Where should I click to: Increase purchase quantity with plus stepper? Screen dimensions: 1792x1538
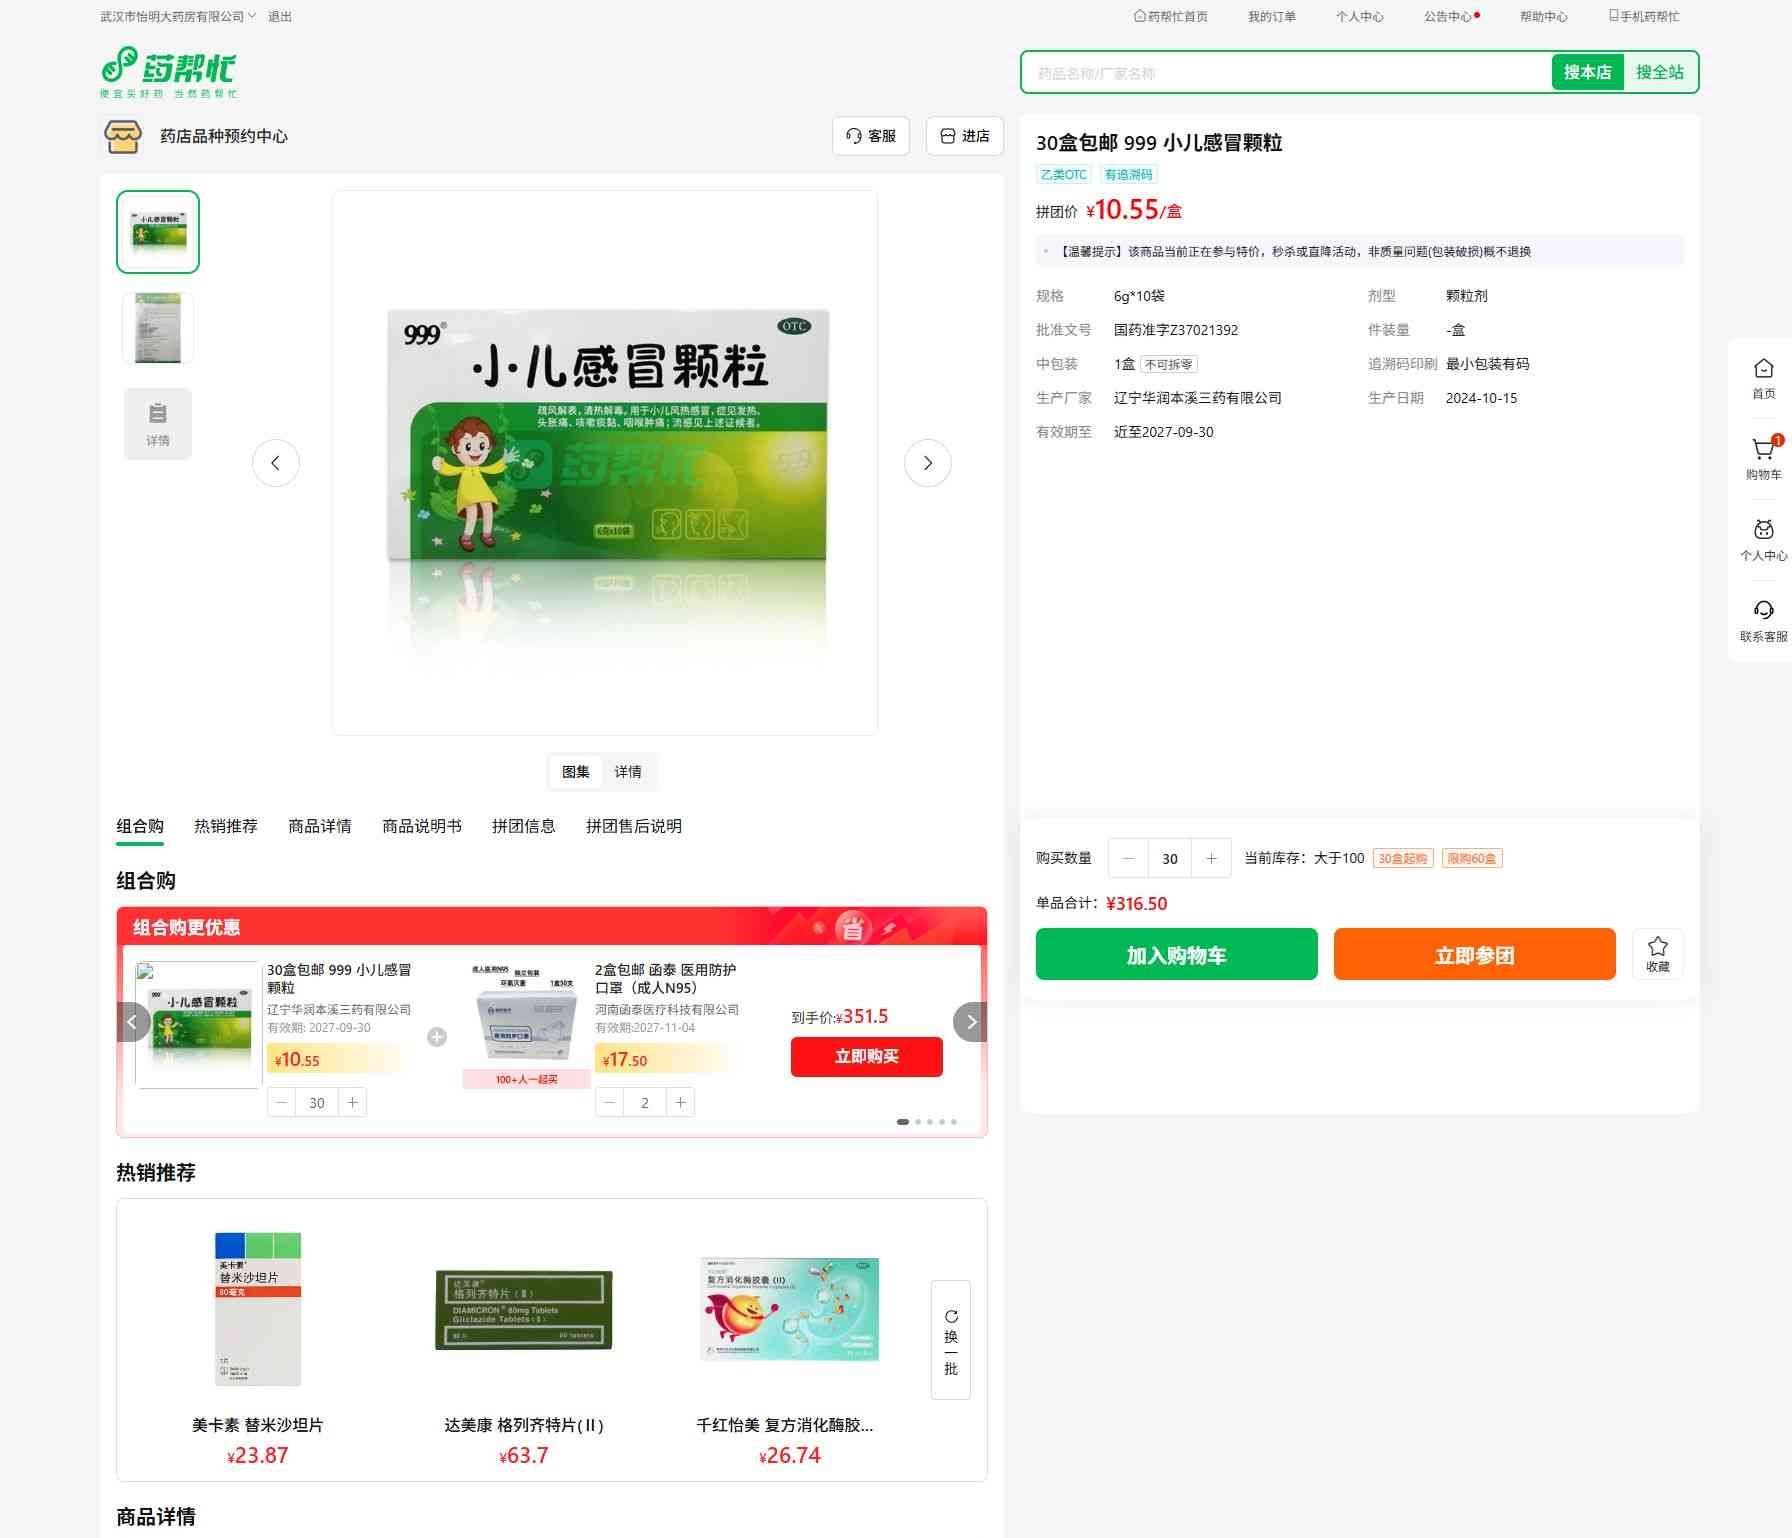(1211, 859)
